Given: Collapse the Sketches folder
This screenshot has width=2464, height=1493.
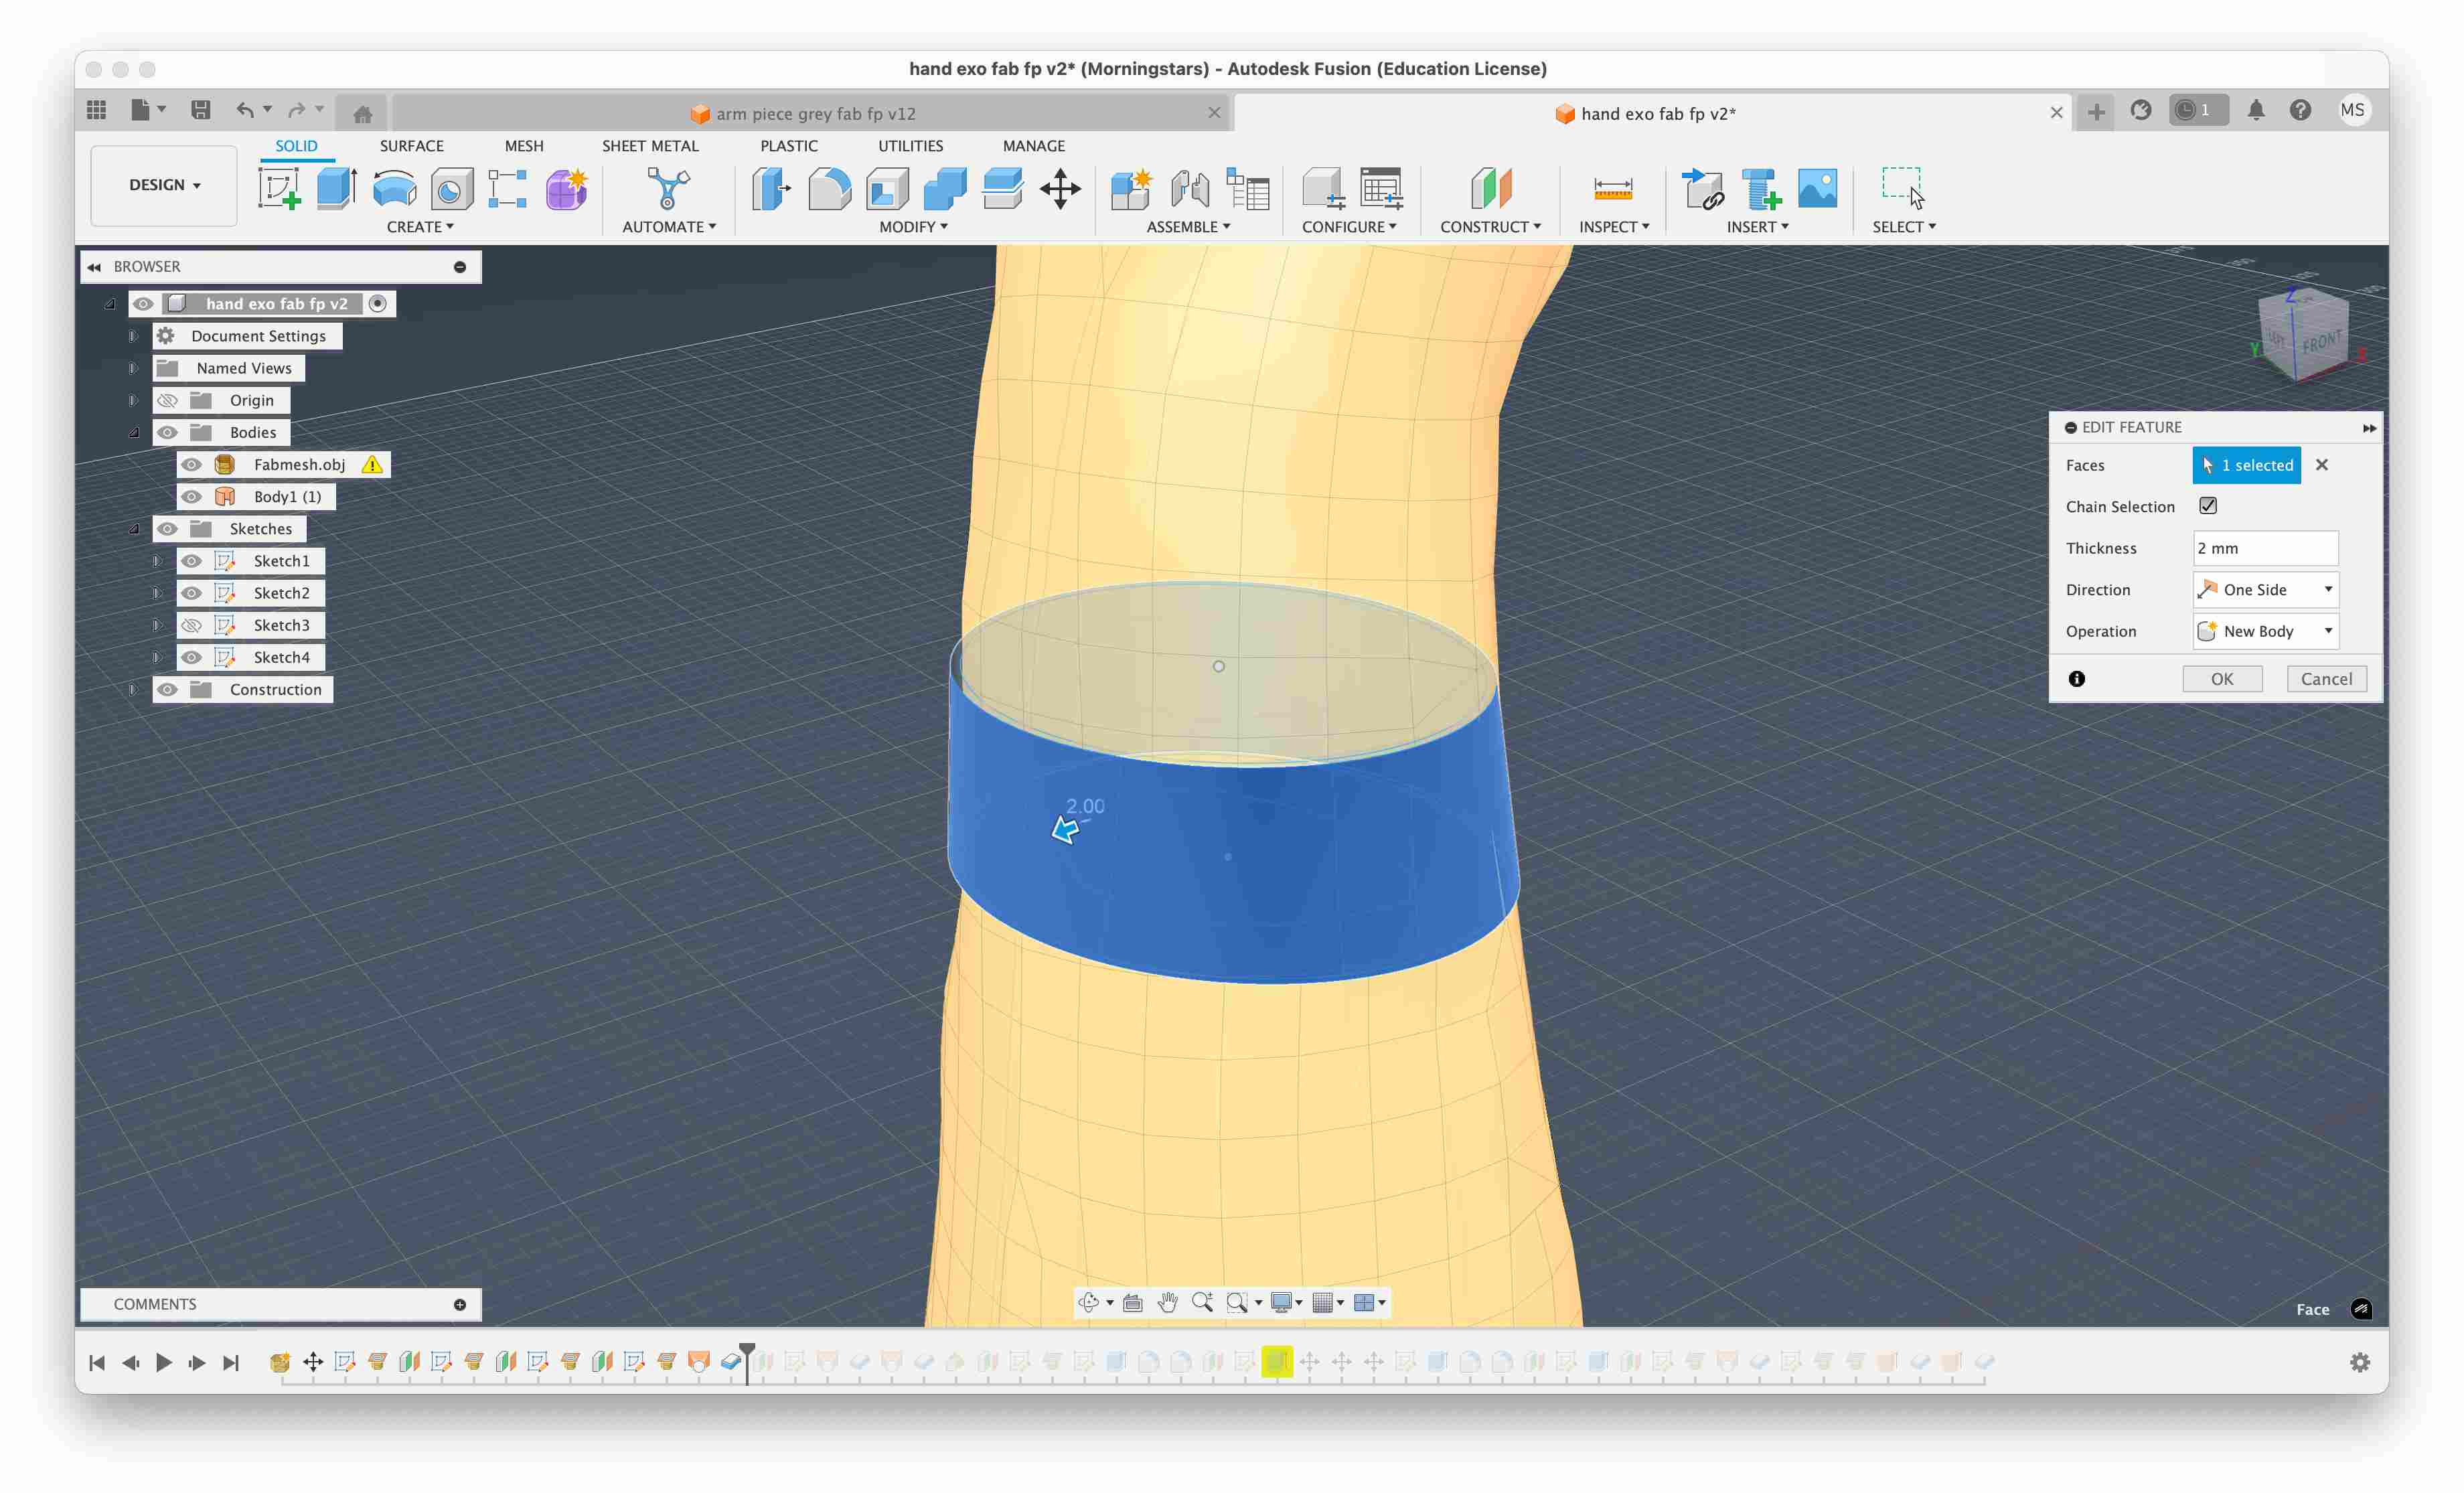Looking at the screenshot, I should tap(133, 529).
